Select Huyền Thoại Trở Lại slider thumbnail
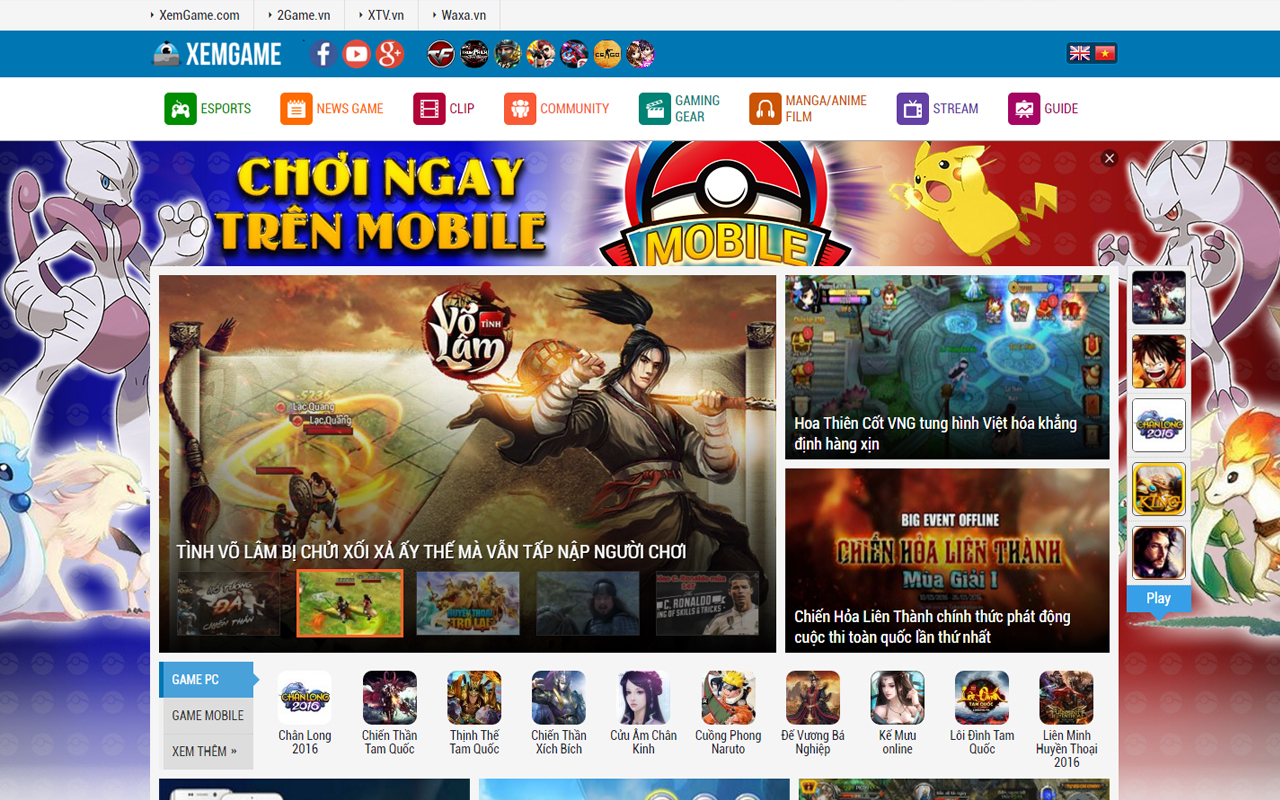Image resolution: width=1280 pixels, height=800 pixels. click(468, 603)
